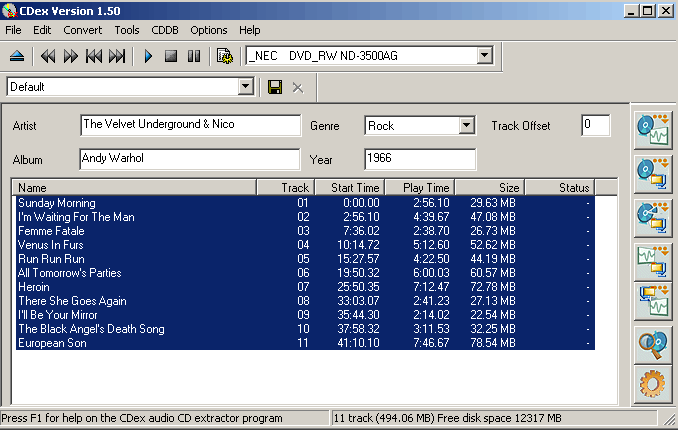The image size is (678, 430).
Task: Extract CD tracks to WAV files icon
Action: click(x=653, y=130)
